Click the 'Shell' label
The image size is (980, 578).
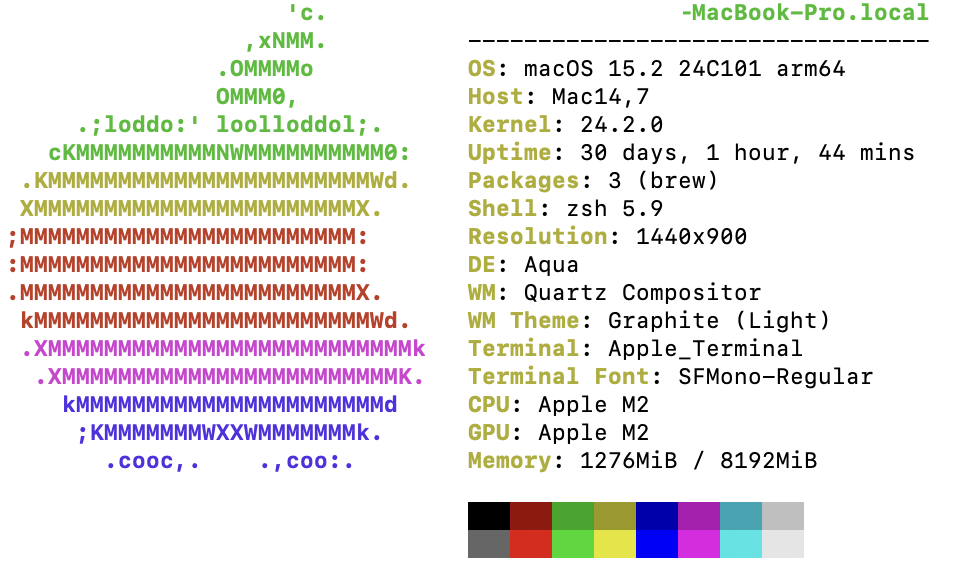pyautogui.click(x=502, y=209)
